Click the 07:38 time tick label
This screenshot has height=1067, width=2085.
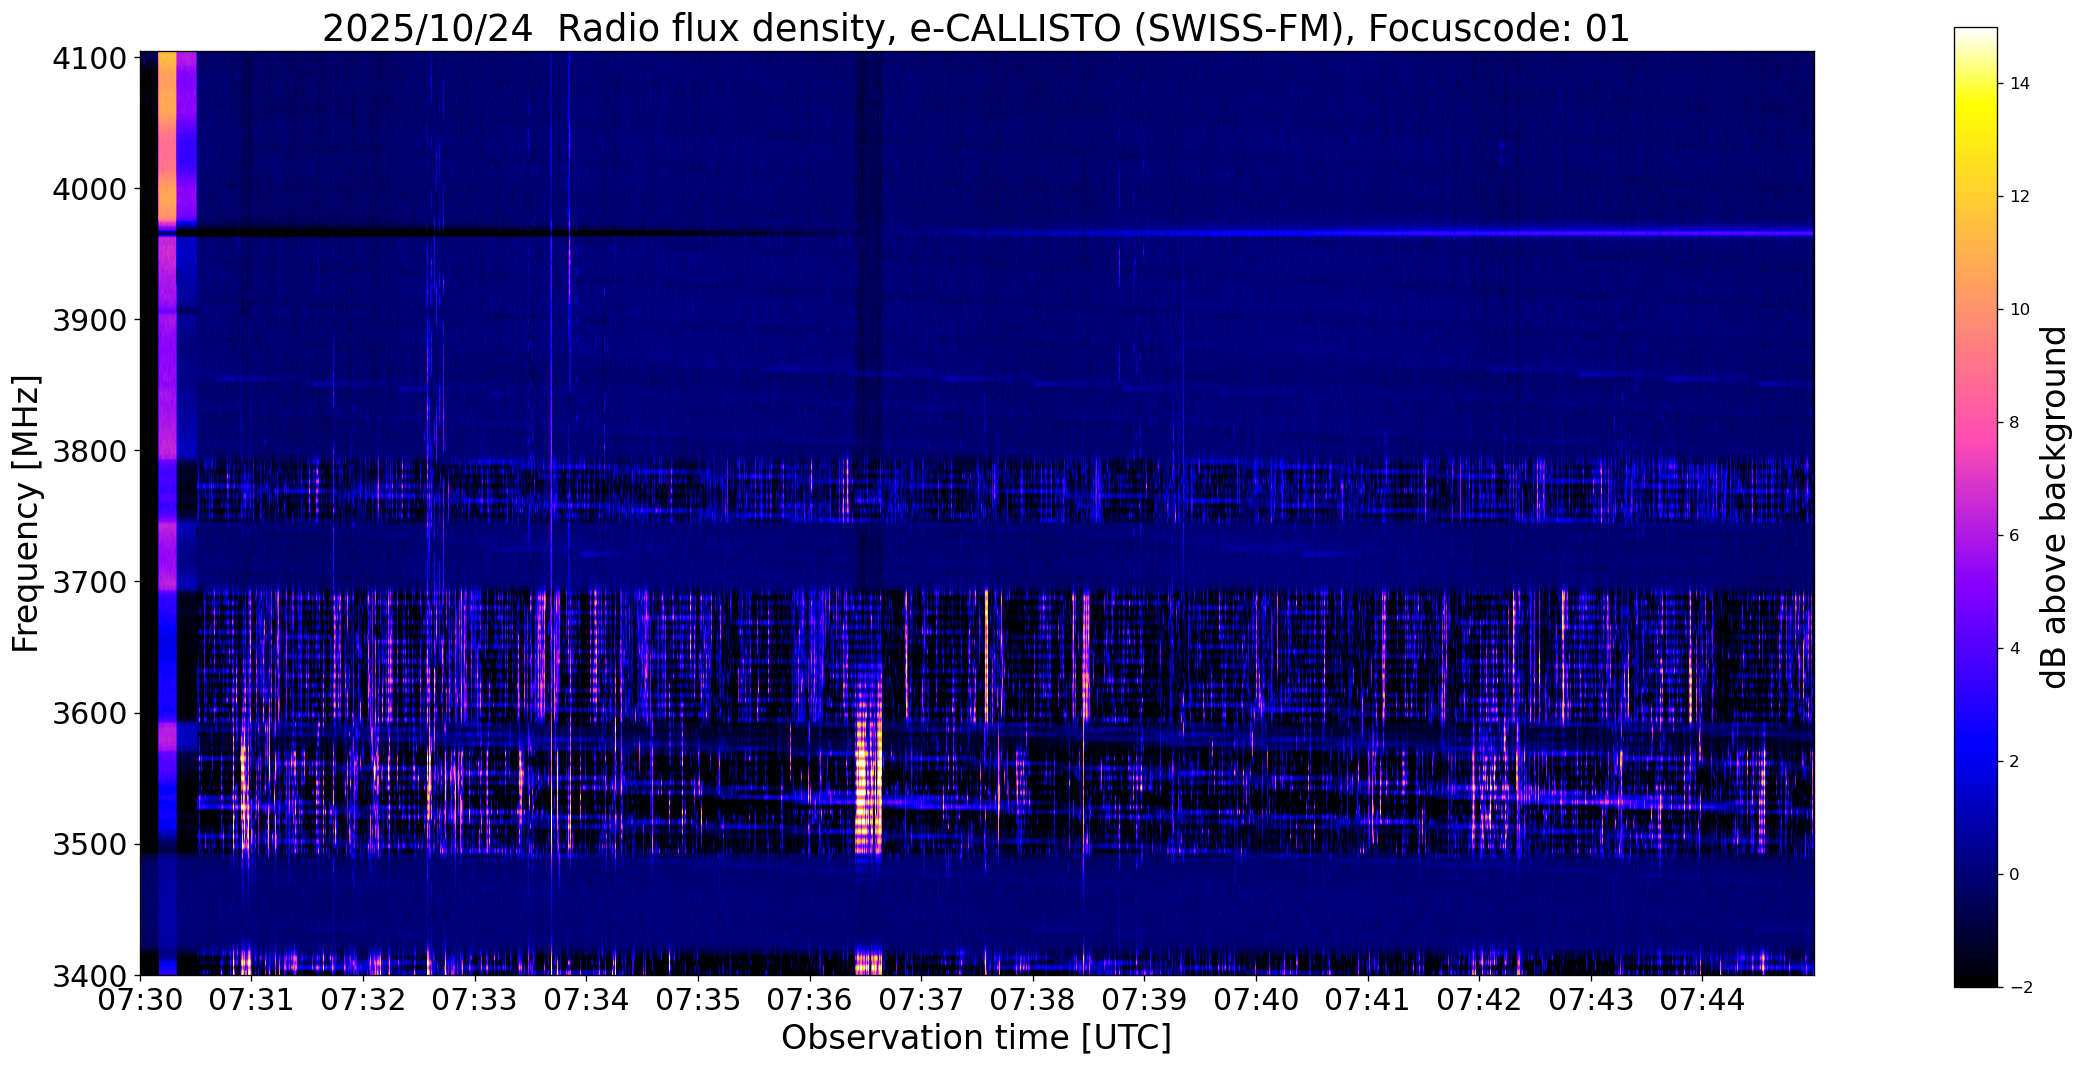coord(1033,1000)
